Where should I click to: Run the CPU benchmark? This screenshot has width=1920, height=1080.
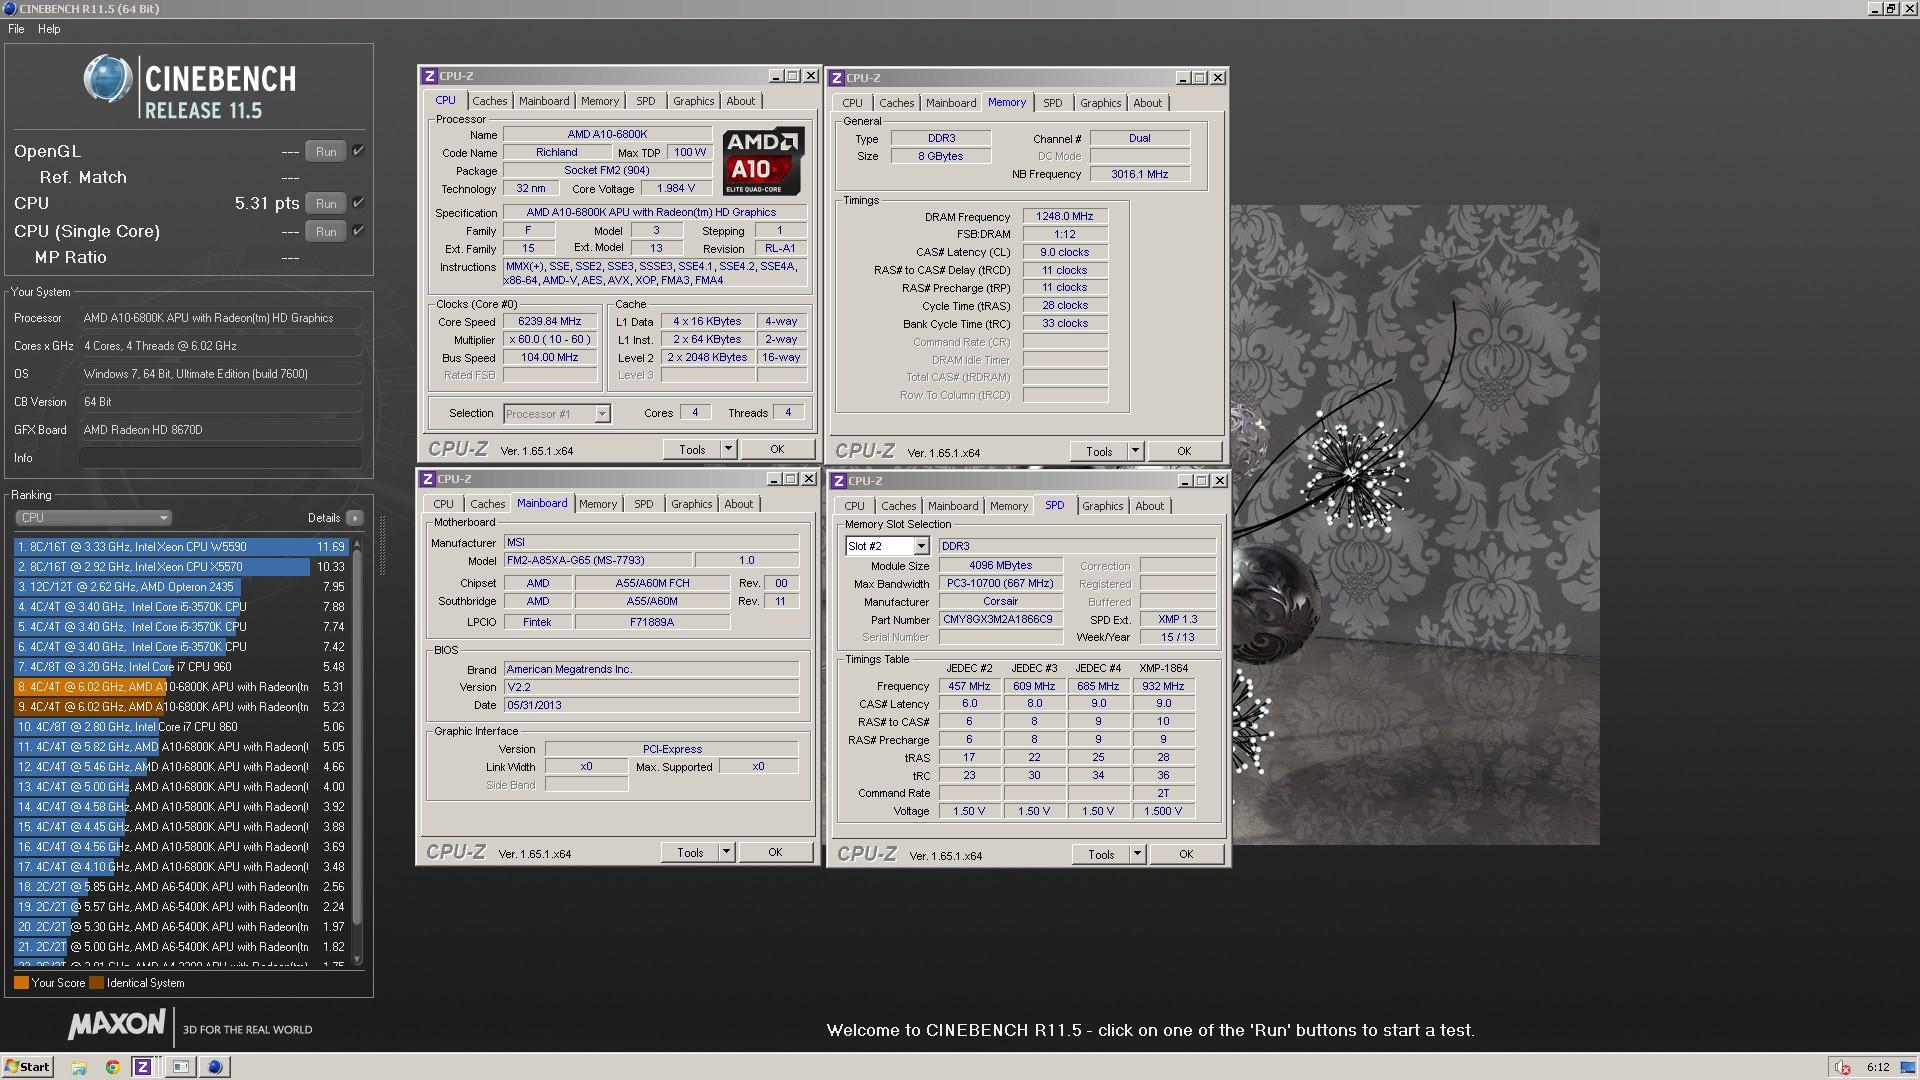coord(326,204)
